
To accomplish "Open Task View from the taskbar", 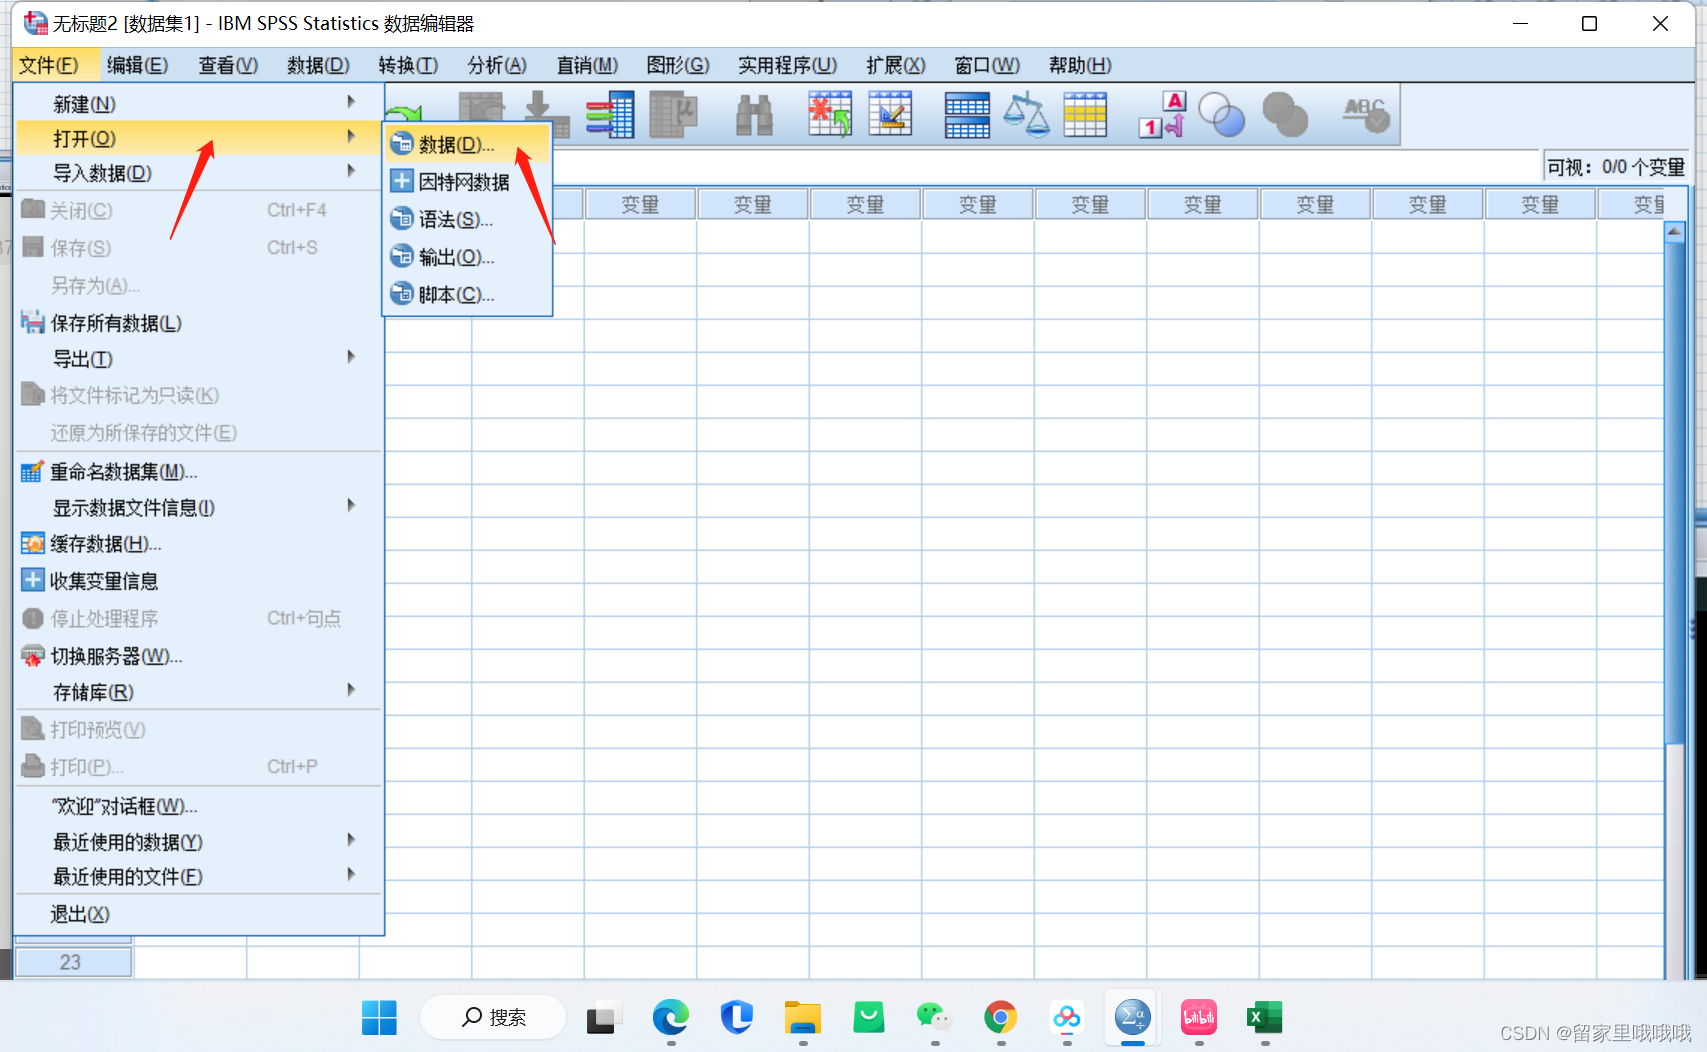I will point(604,1018).
